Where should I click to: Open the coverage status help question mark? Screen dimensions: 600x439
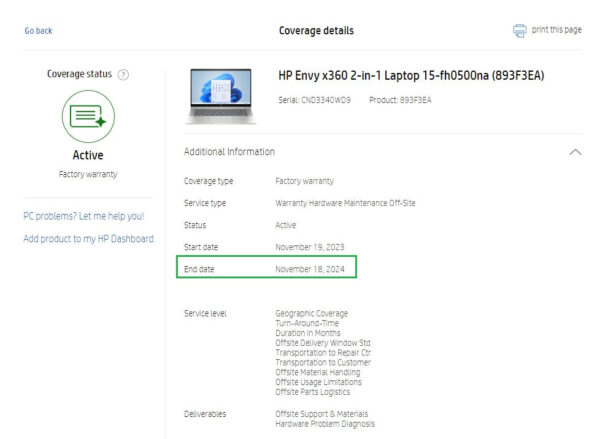click(x=123, y=74)
